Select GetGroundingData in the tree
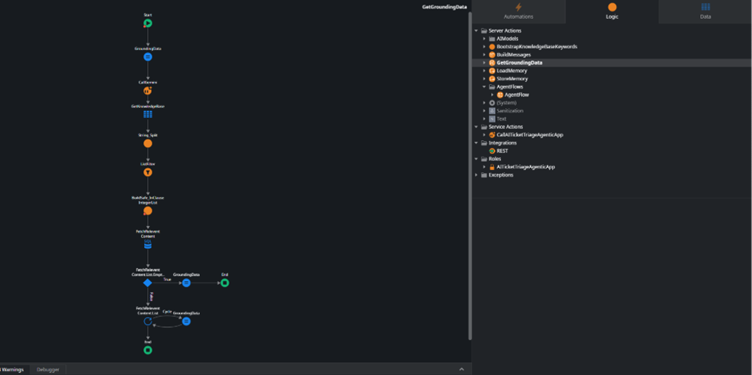This screenshot has height=375, width=752. point(519,63)
